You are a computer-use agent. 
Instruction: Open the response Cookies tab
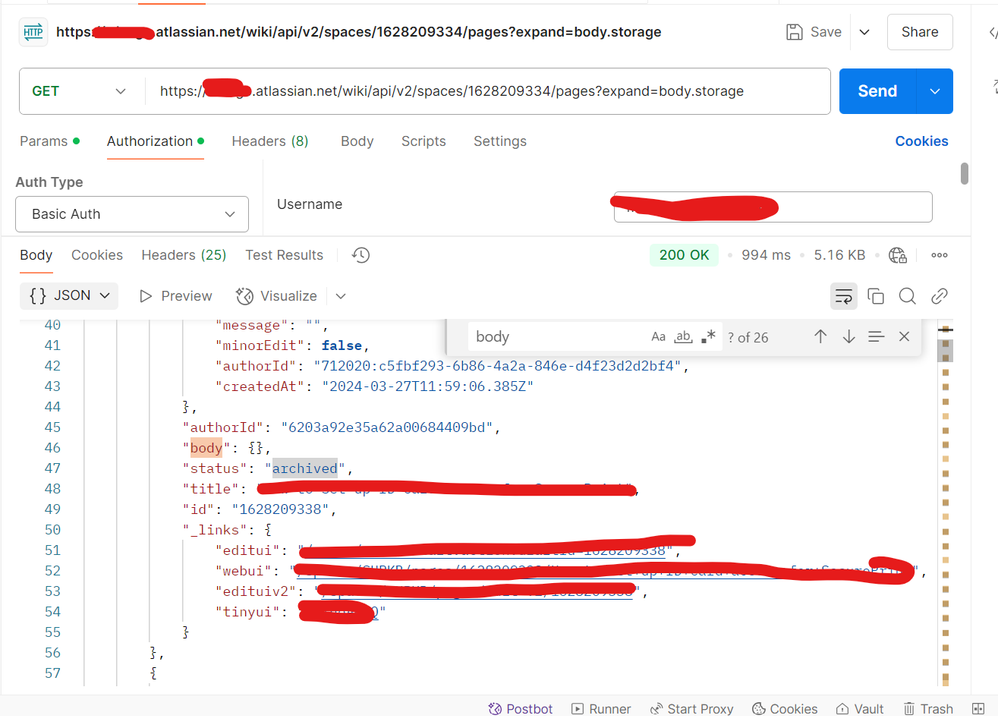(x=97, y=255)
